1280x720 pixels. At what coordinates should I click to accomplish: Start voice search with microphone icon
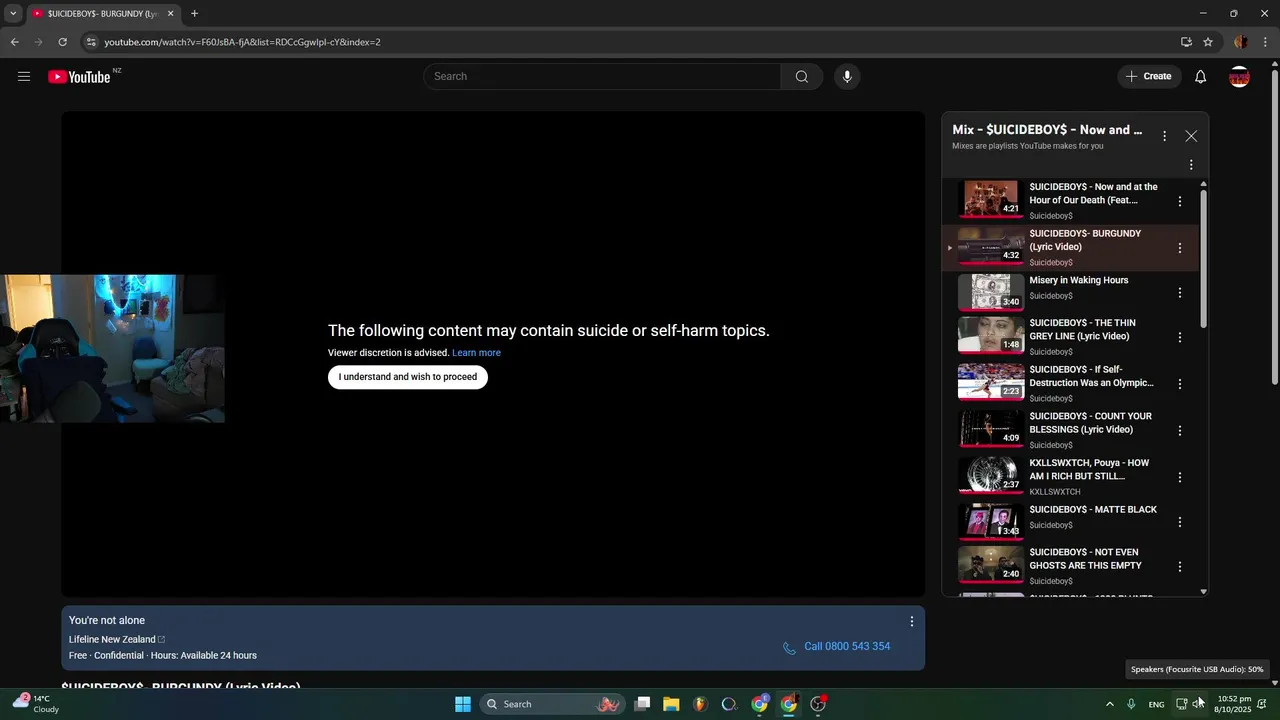pyautogui.click(x=847, y=77)
